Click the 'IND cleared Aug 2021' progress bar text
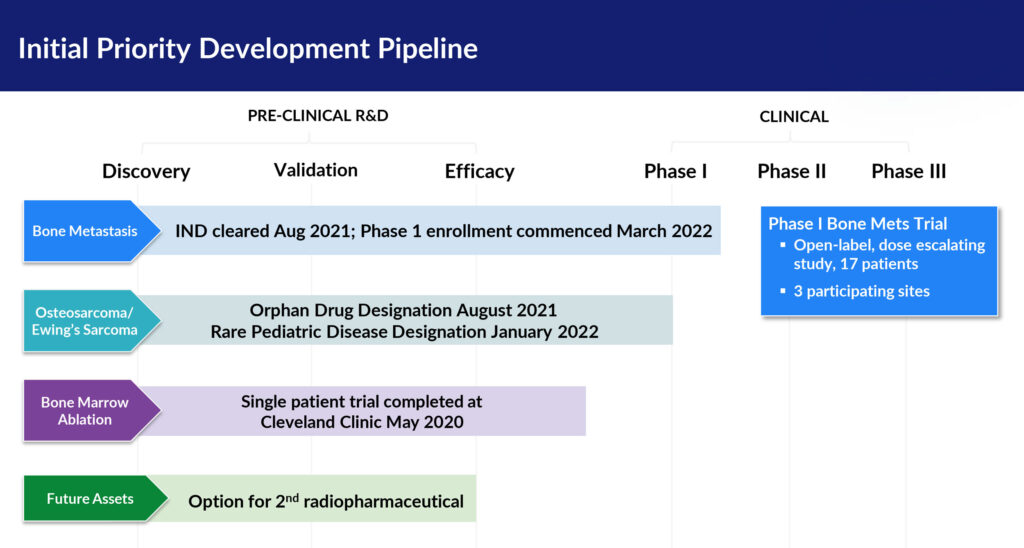Image resolution: width=1024 pixels, height=548 pixels. coord(443,231)
